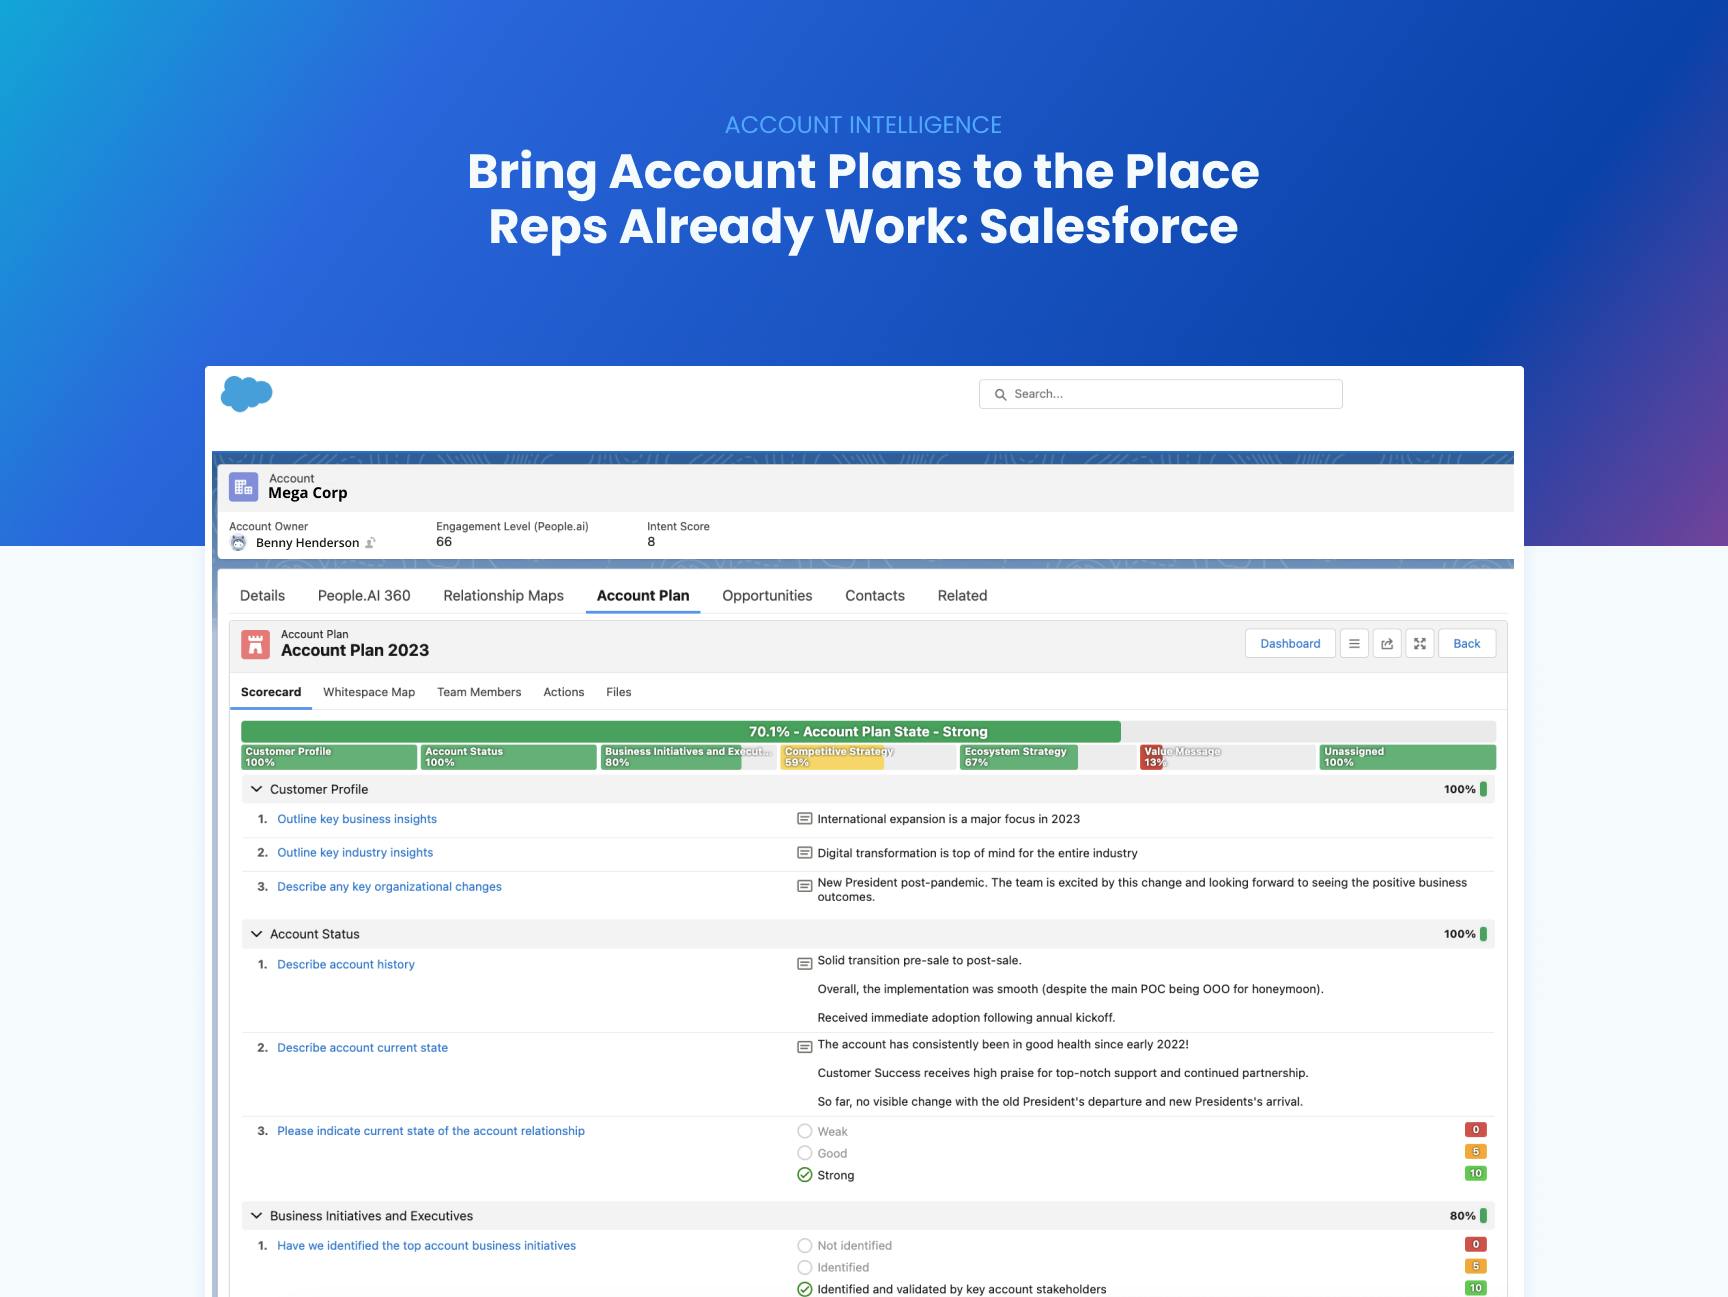Click the Search input field
The image size is (1728, 1297).
click(1161, 394)
